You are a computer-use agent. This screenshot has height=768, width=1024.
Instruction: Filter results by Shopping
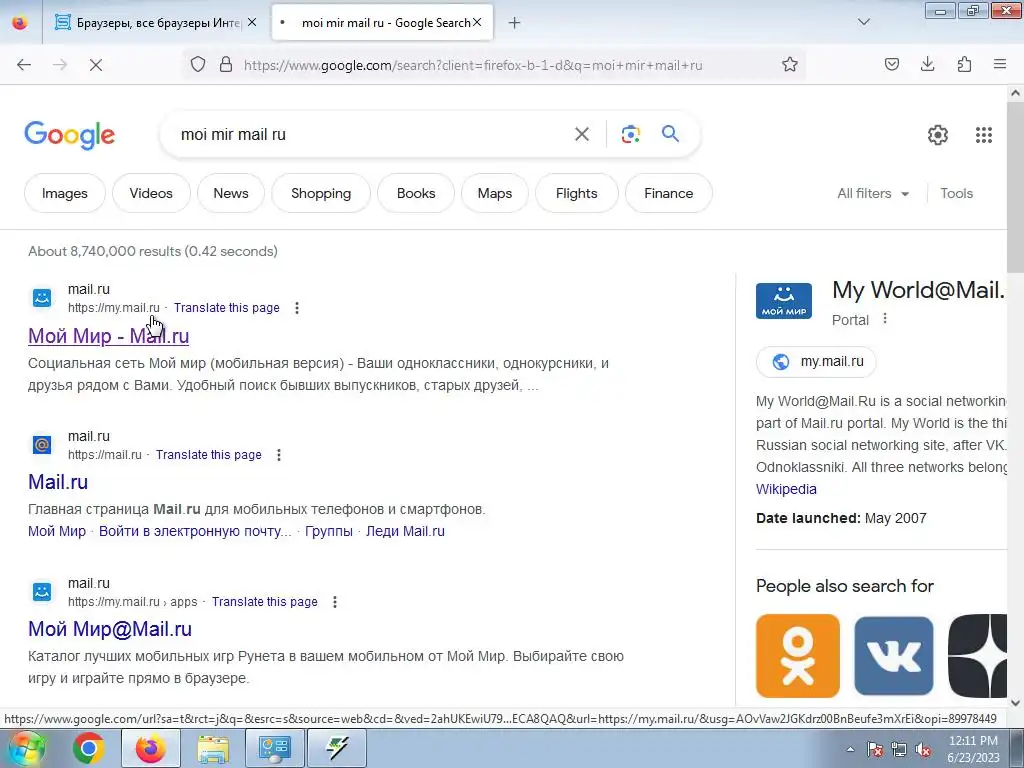point(321,193)
